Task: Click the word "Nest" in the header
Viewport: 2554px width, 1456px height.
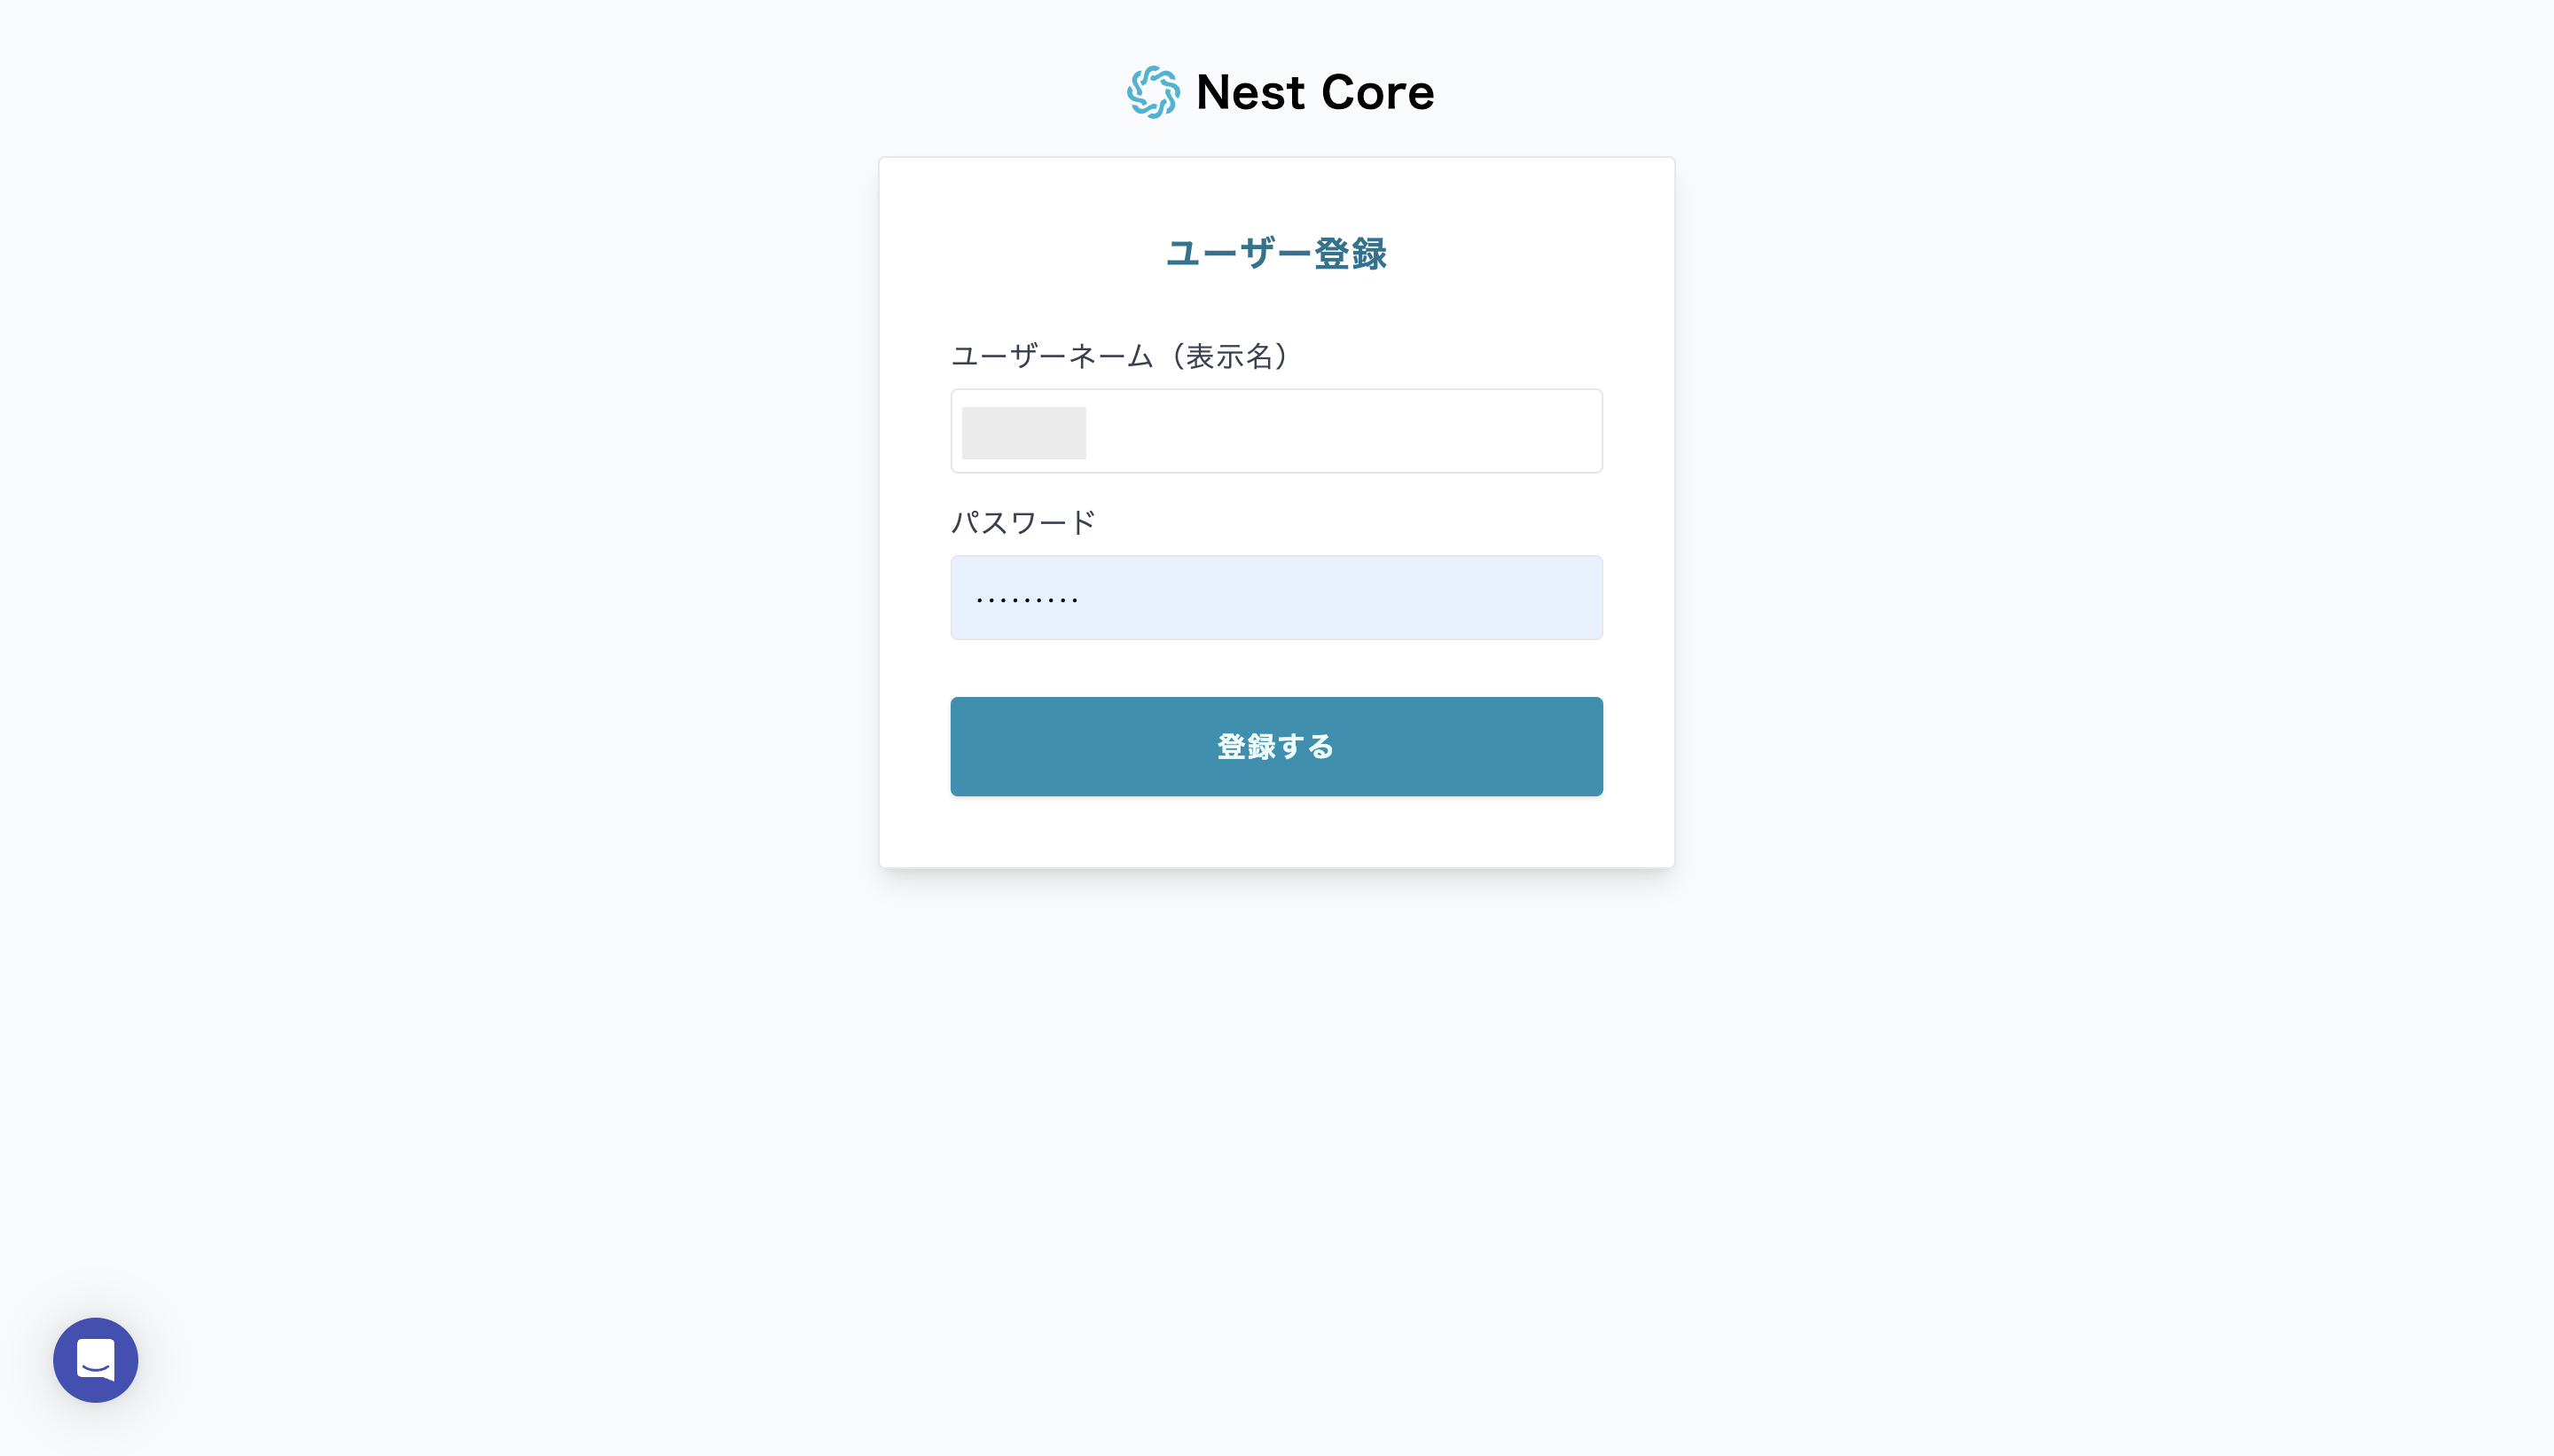Action: (x=1250, y=92)
